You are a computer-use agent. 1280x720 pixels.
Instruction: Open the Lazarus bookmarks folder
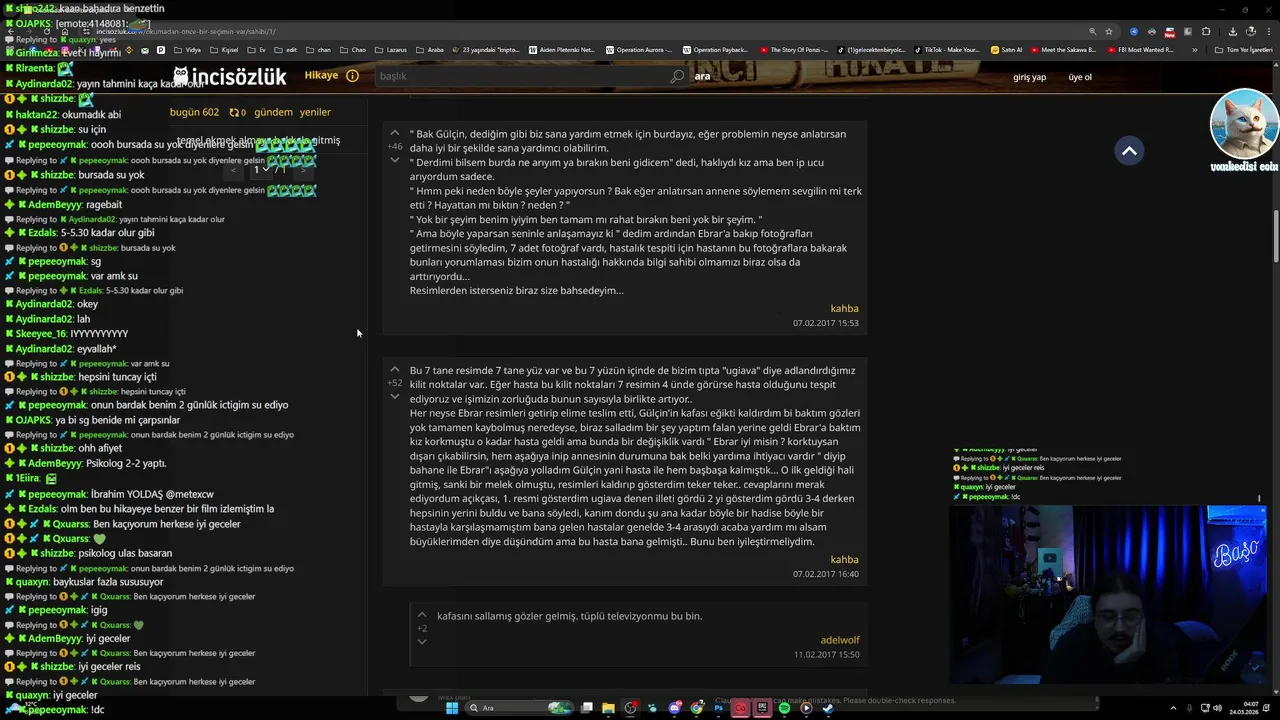click(391, 50)
